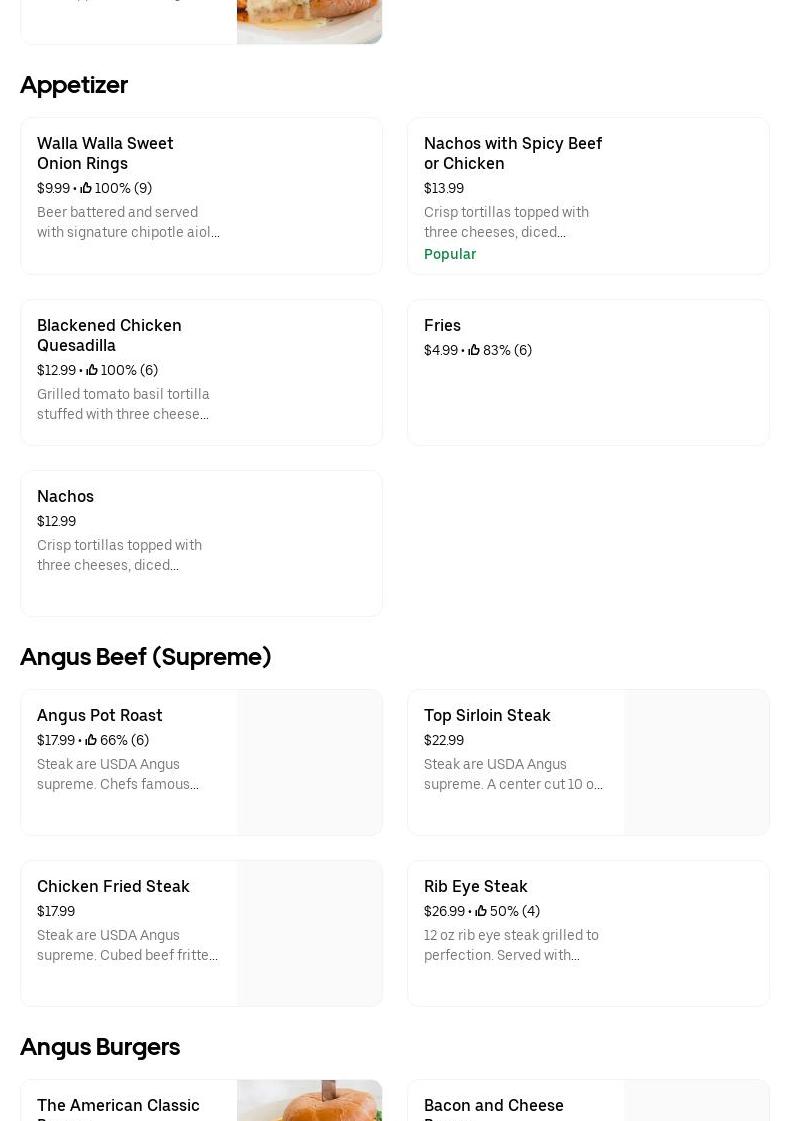Select the Top Sirloin Steak title
Screen dimensions: 804x1121
(x=487, y=715)
